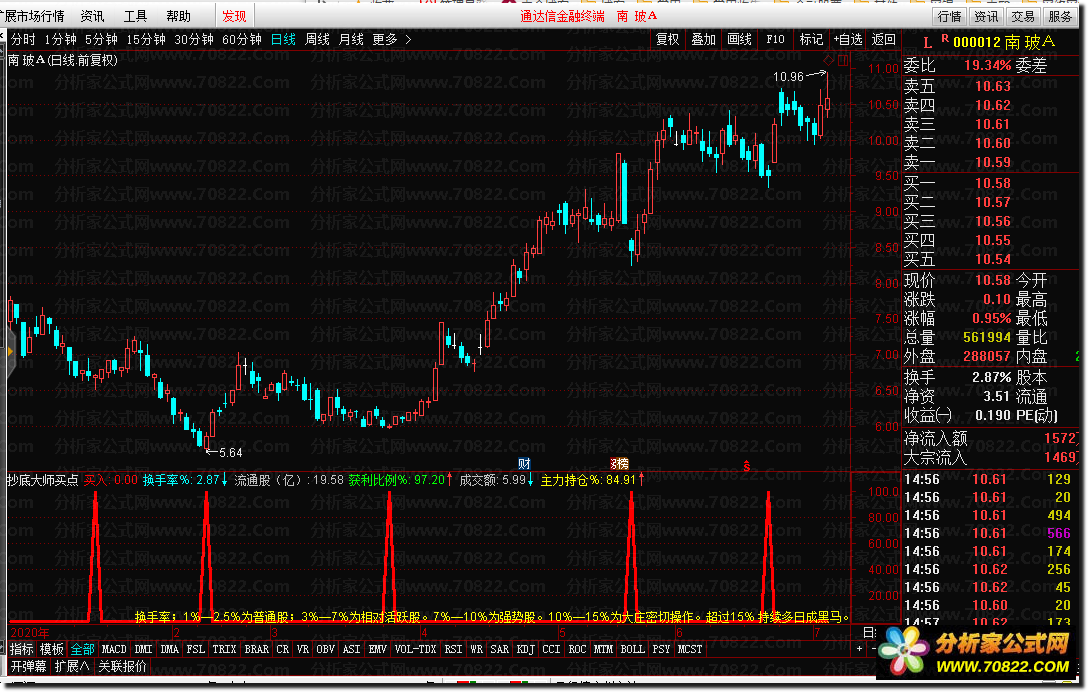Screen dimensions: 1089x692
Task: Select the 日线 daily chart tab
Action: click(283, 40)
